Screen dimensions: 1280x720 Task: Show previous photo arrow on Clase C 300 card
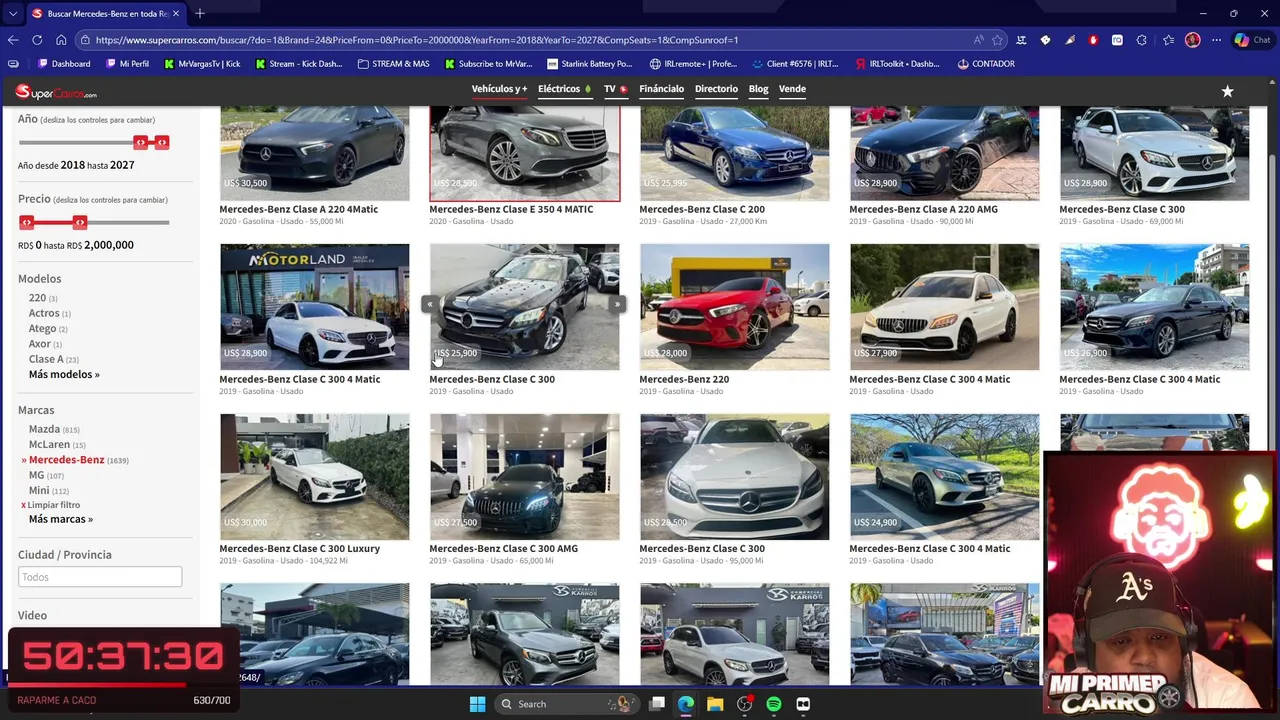pyautogui.click(x=430, y=304)
